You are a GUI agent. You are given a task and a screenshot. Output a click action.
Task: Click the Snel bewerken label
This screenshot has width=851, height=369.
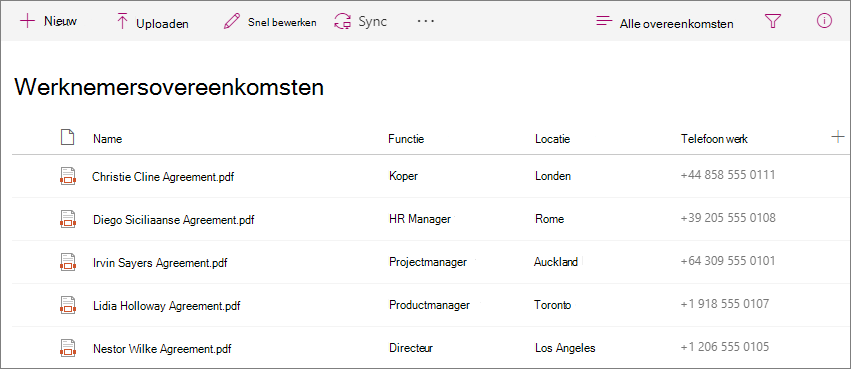(282, 23)
